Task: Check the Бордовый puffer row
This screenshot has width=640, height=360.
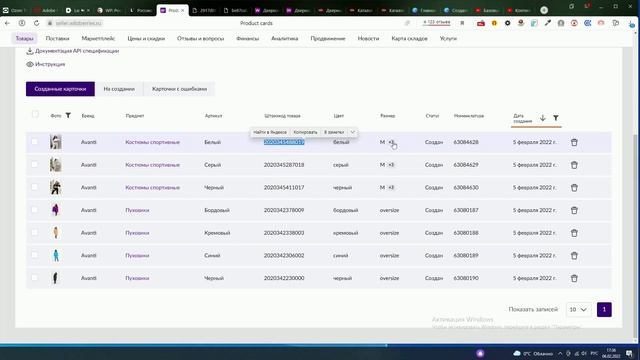Action: coord(34,210)
